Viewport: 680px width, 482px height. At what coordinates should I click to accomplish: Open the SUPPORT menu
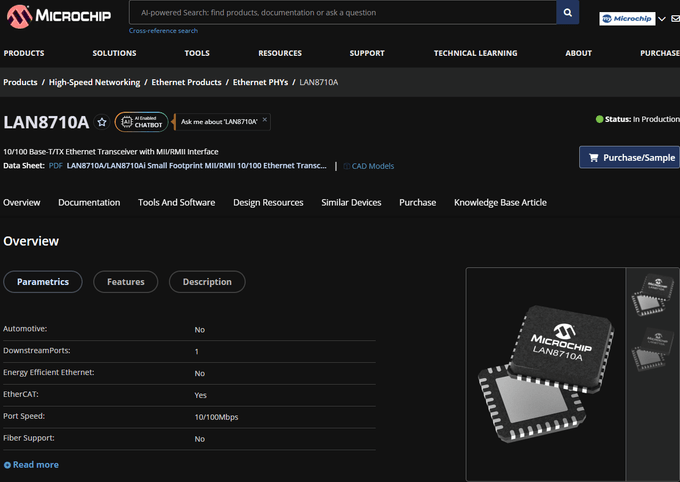pyautogui.click(x=367, y=53)
